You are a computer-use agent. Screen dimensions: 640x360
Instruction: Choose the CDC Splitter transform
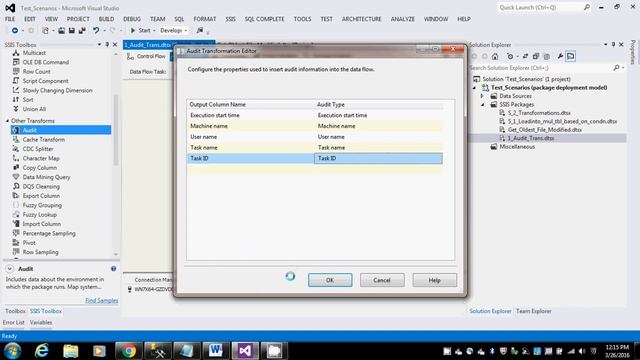[x=38, y=149]
